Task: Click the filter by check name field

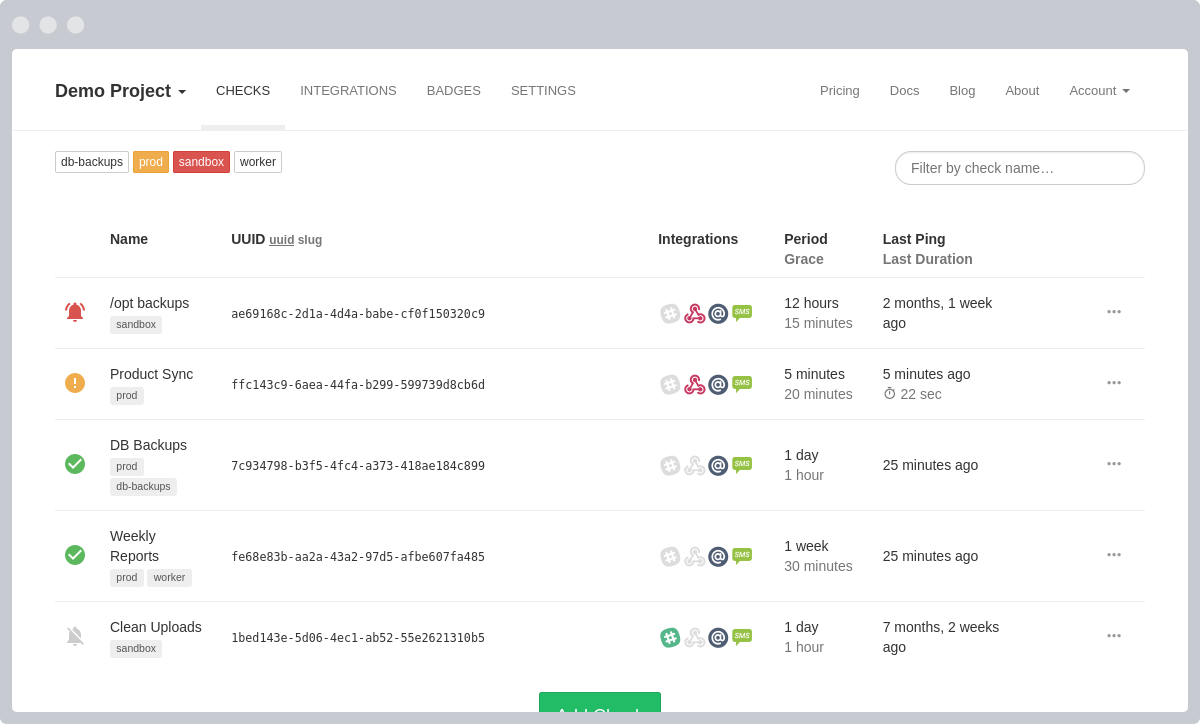Action: point(1019,168)
